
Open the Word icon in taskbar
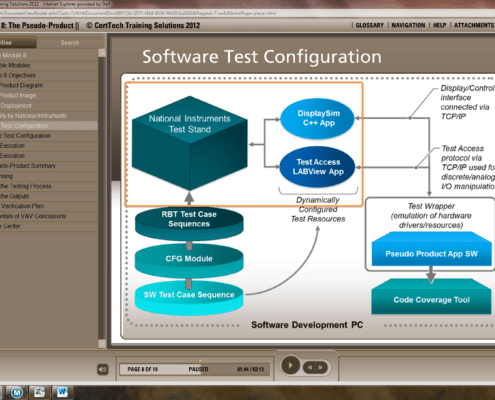[62, 392]
